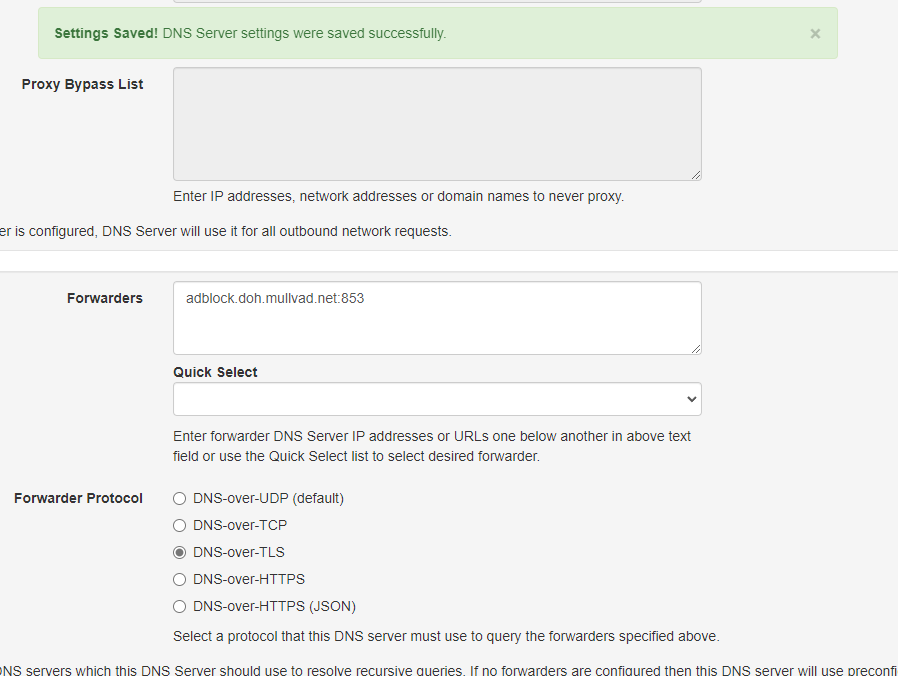Select DNS-over-HTTPS (JSON) forwarder protocol
Screen dimensions: 898x676
coord(179,606)
